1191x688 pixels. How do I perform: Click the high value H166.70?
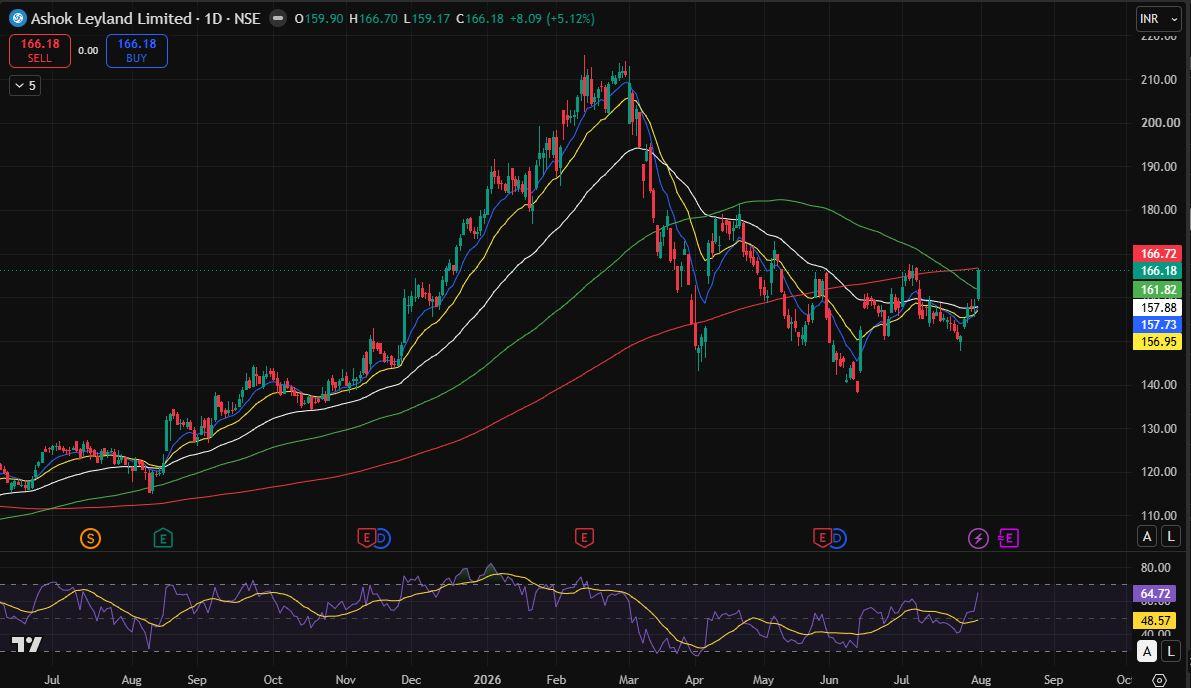point(373,18)
